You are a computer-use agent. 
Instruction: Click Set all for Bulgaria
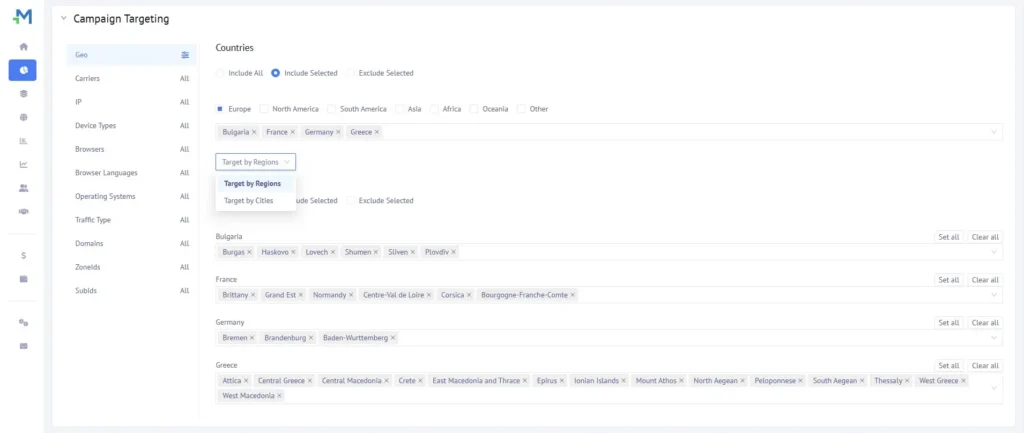coord(948,237)
